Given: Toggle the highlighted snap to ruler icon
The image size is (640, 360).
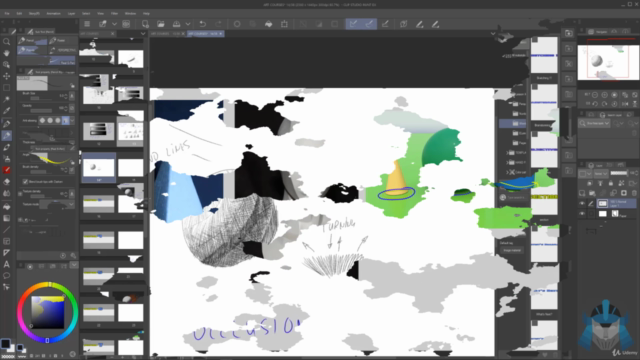Looking at the screenshot, I should 353,24.
